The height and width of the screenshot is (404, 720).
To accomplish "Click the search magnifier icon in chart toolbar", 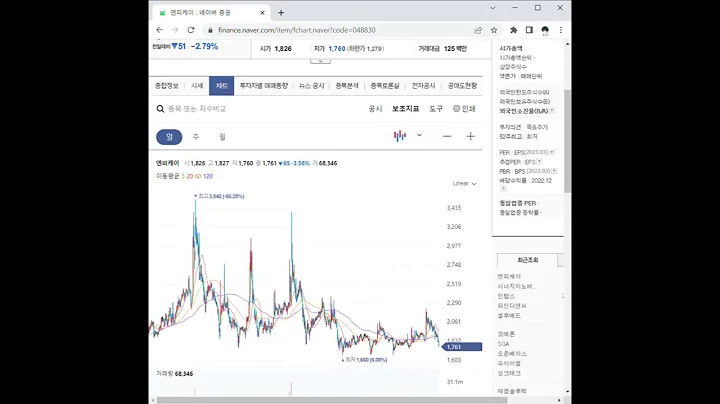I will point(160,109).
